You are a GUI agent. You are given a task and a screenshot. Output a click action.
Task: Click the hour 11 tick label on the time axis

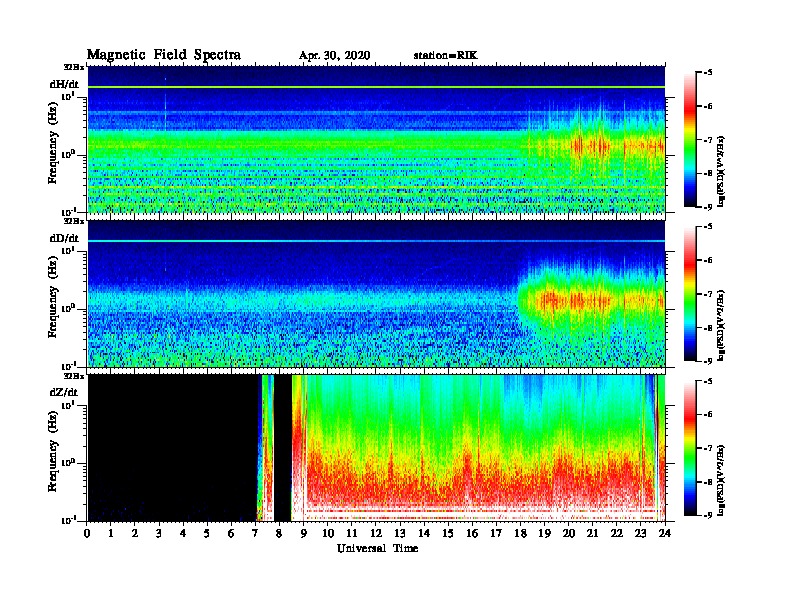[x=352, y=533]
